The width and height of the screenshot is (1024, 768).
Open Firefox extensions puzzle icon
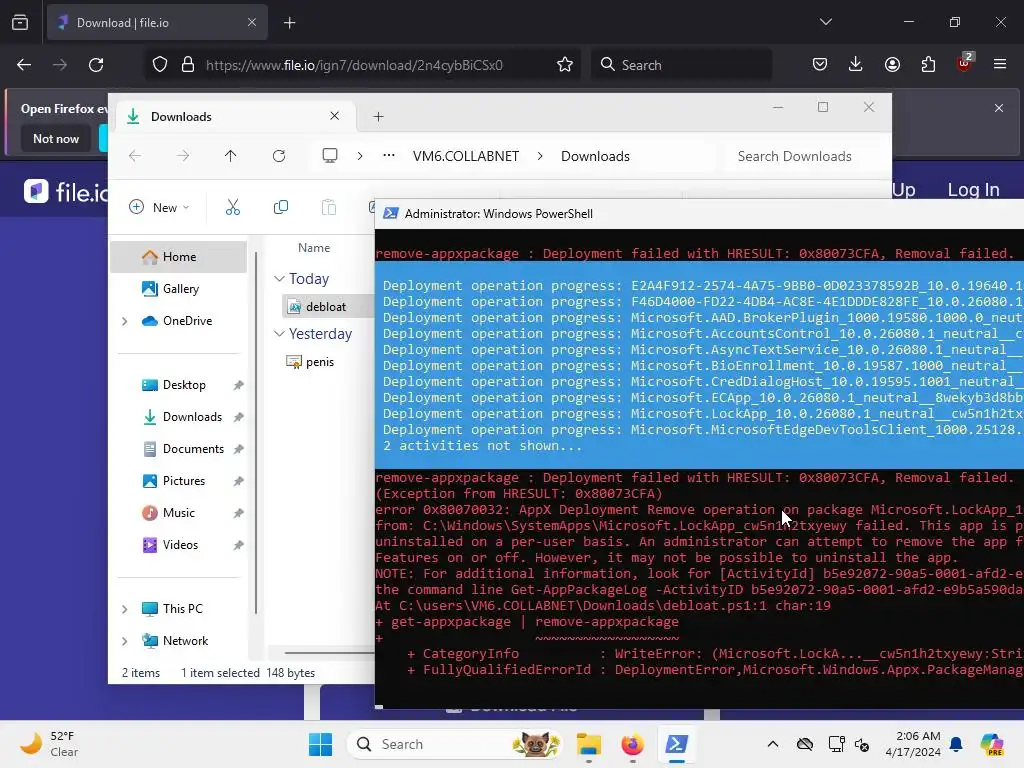(x=928, y=64)
